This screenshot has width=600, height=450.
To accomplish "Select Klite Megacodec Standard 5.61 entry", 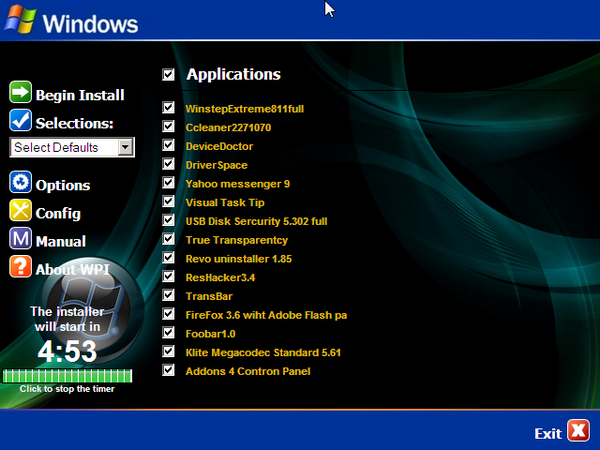I will [x=263, y=352].
